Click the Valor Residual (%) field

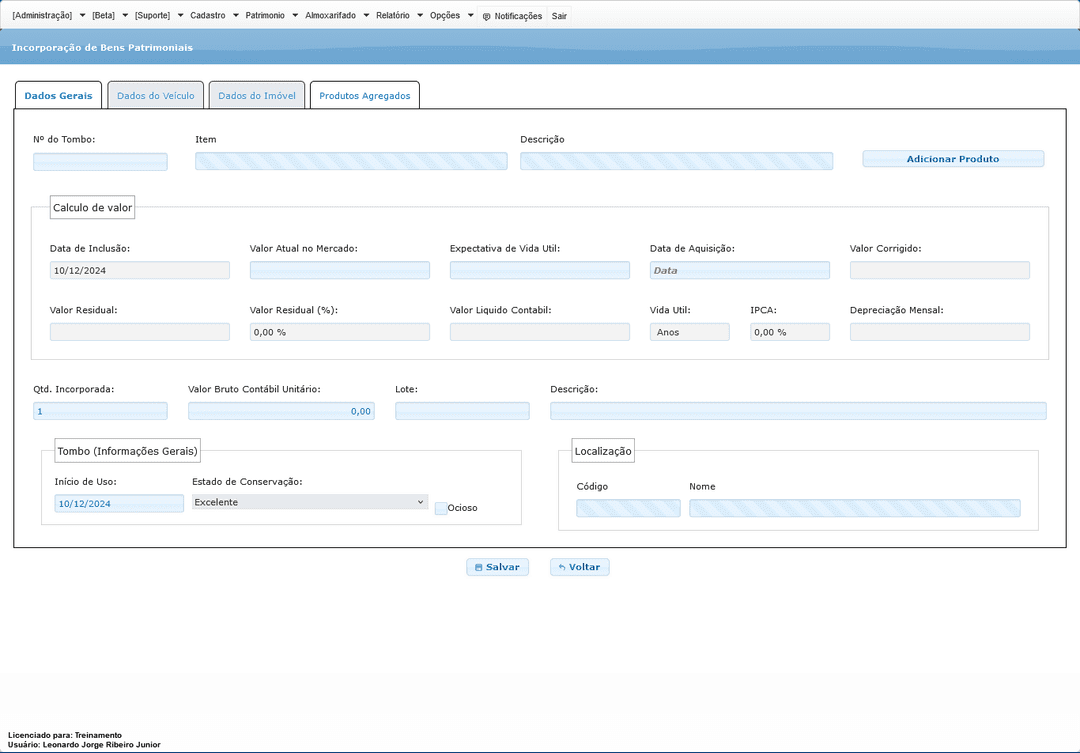point(340,332)
